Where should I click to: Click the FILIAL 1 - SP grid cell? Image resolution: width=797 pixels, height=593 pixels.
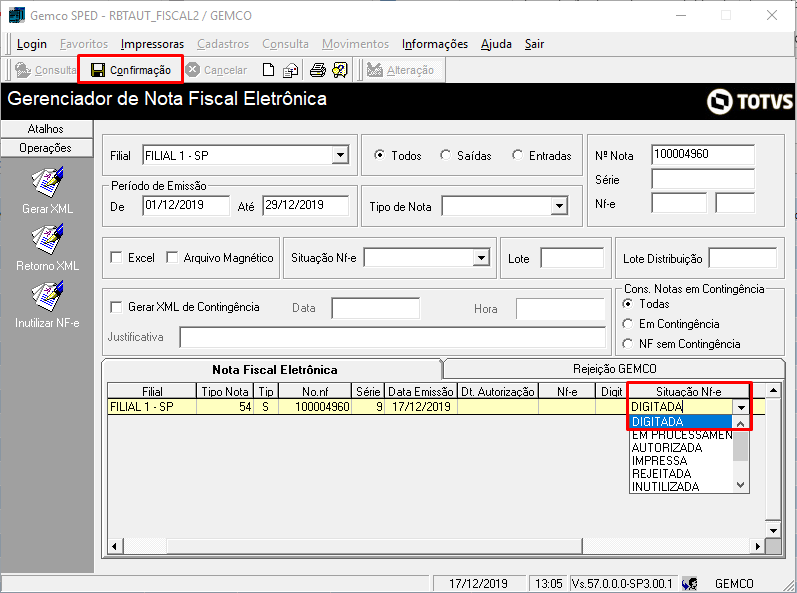click(151, 407)
